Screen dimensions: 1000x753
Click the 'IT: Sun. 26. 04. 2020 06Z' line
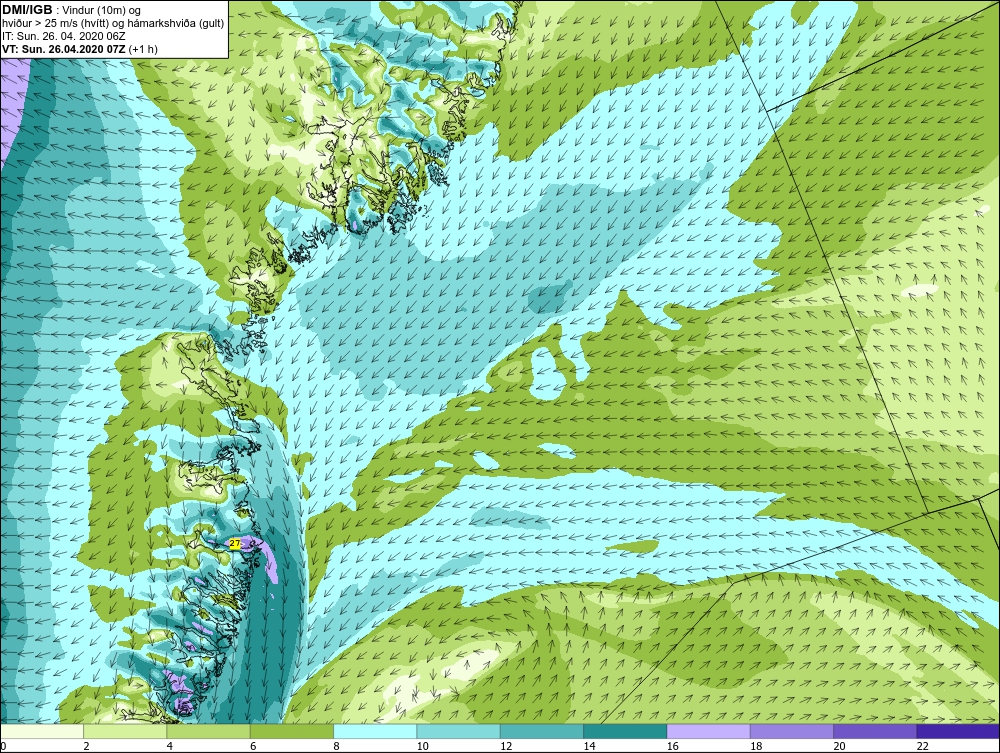tap(64, 36)
